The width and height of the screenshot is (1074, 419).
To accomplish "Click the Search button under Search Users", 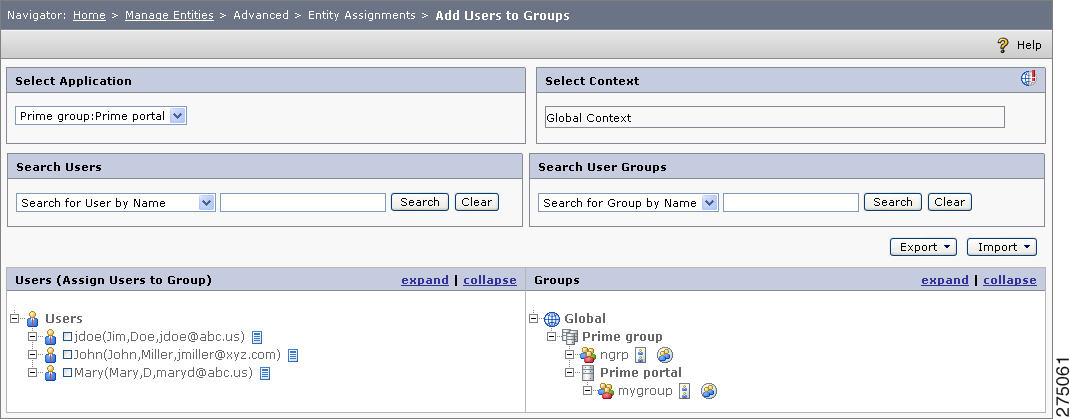I will (420, 202).
